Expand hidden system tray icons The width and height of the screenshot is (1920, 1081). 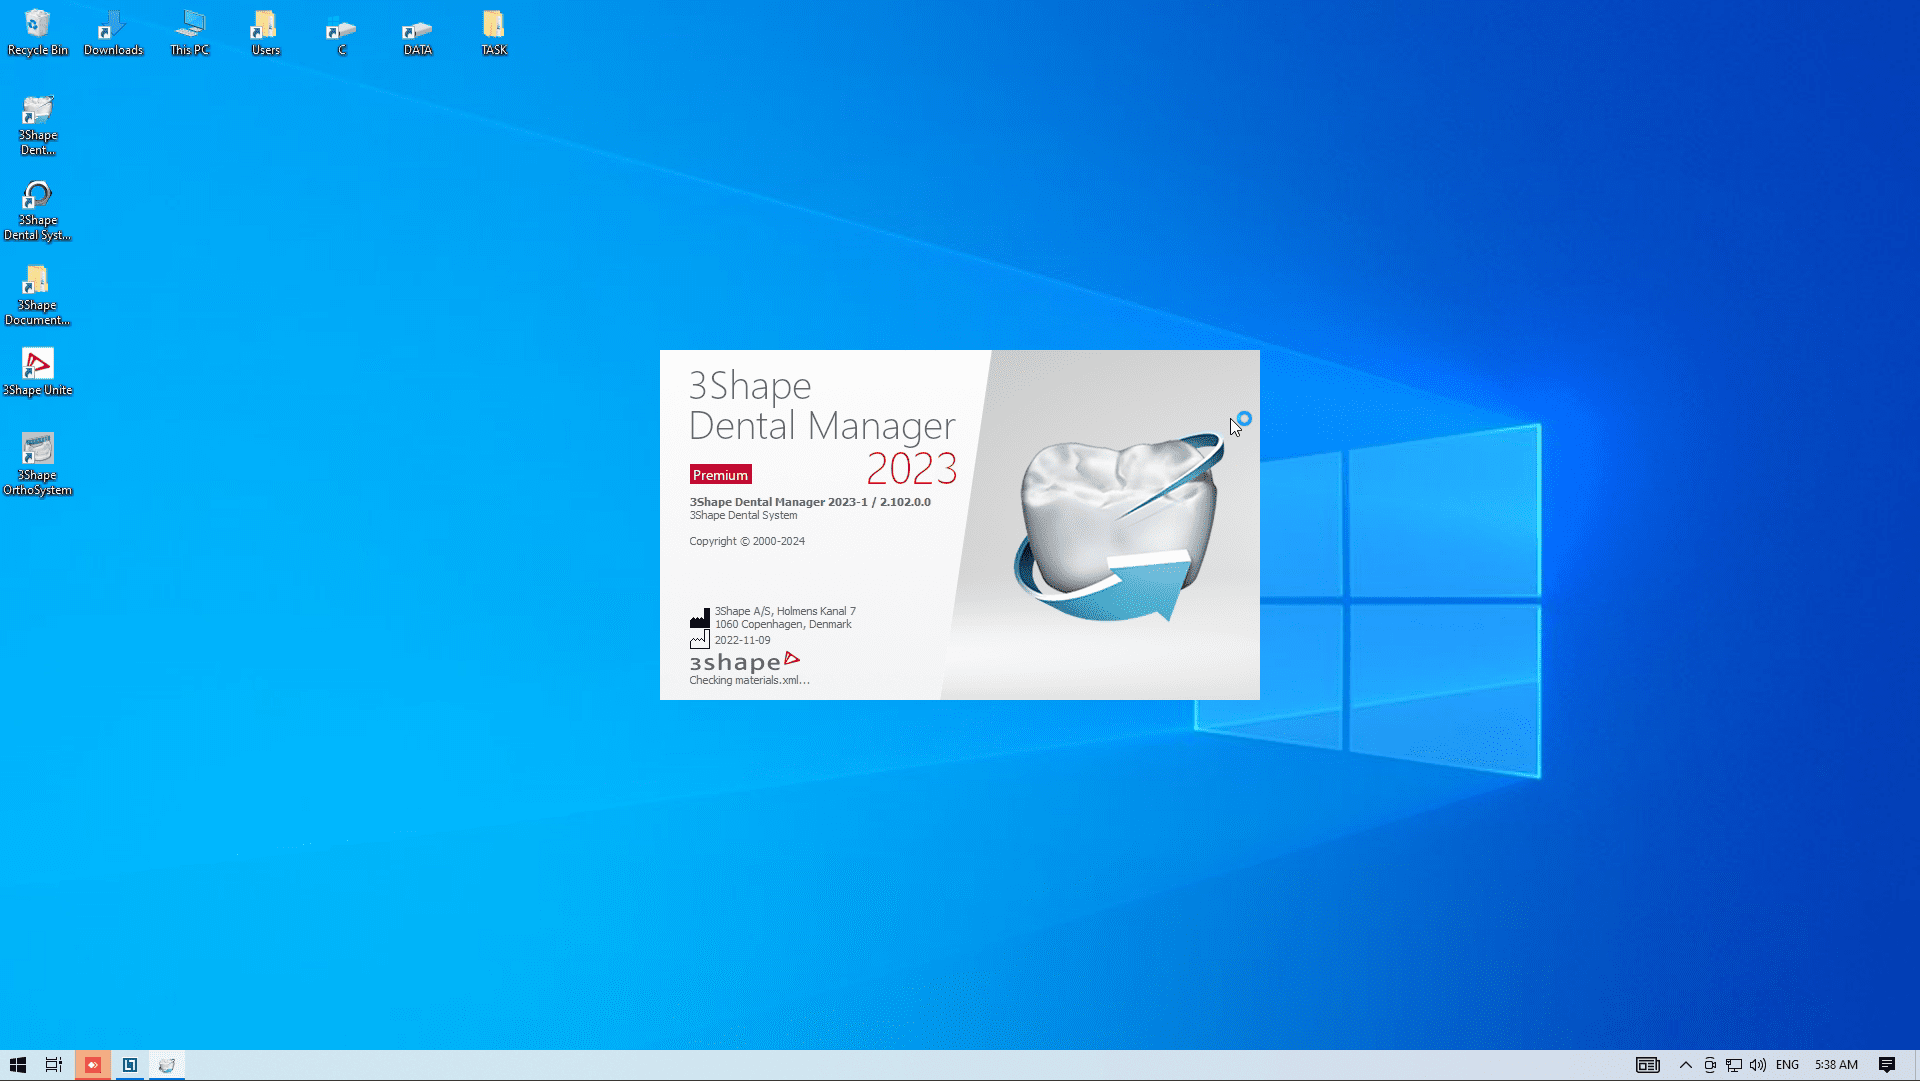(1685, 1065)
